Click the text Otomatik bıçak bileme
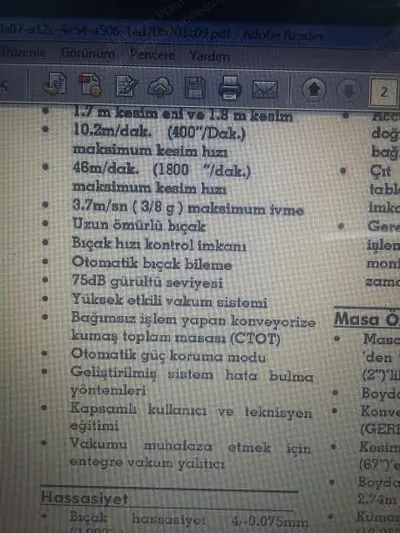The width and height of the screenshot is (400, 533). (152, 263)
